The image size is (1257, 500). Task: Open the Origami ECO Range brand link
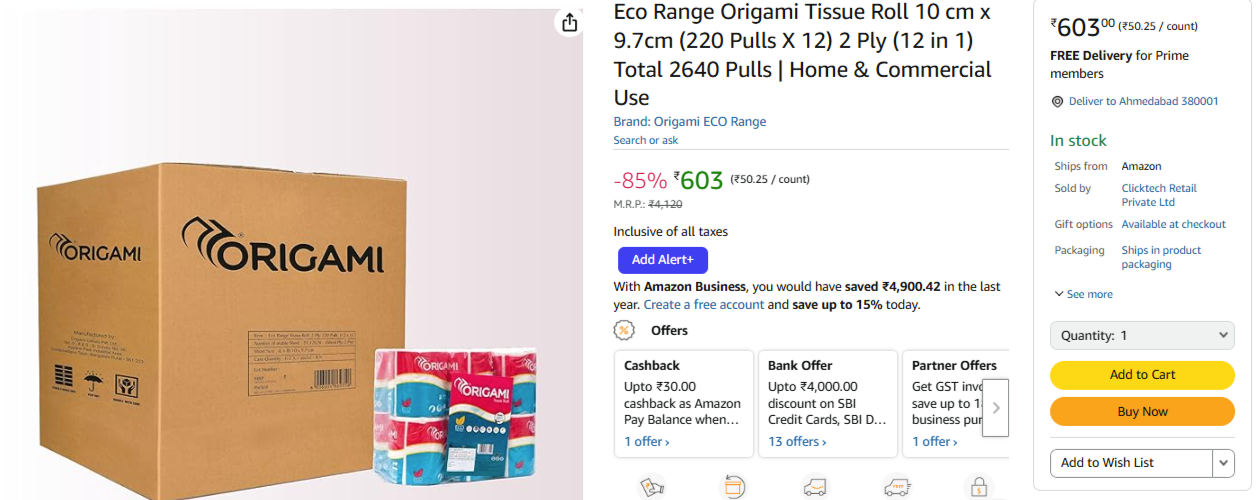690,122
